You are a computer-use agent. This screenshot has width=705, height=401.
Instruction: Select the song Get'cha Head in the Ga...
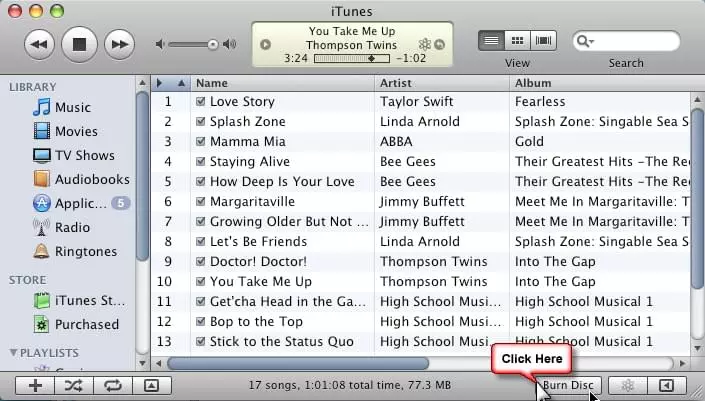pos(288,302)
